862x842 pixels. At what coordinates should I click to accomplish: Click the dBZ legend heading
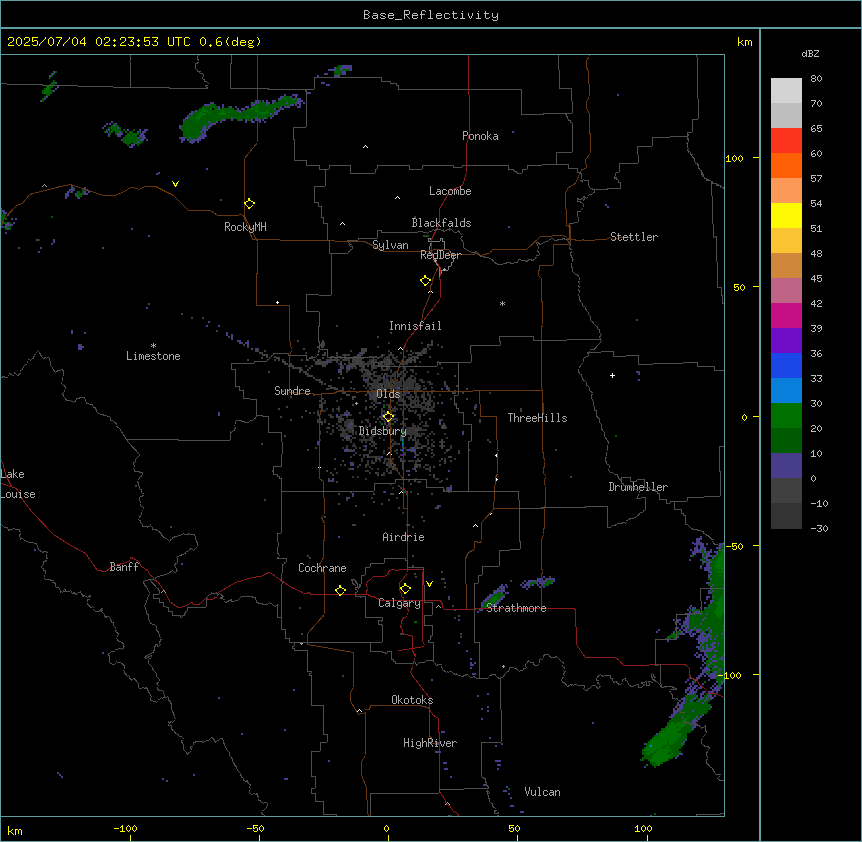(810, 53)
